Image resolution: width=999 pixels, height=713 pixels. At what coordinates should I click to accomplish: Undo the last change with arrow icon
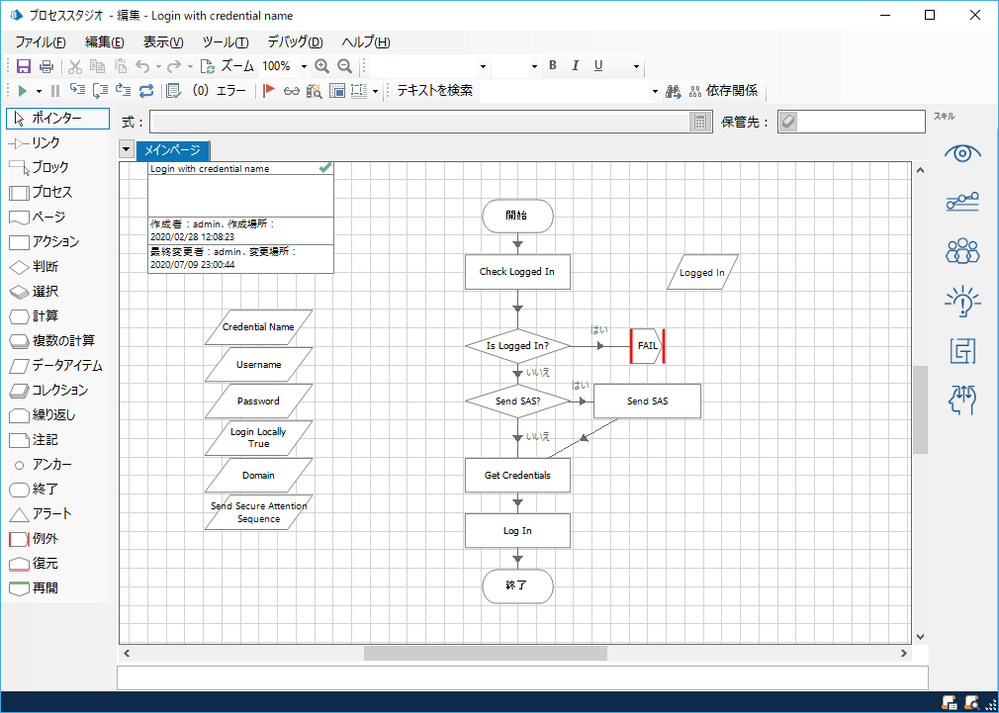click(142, 66)
